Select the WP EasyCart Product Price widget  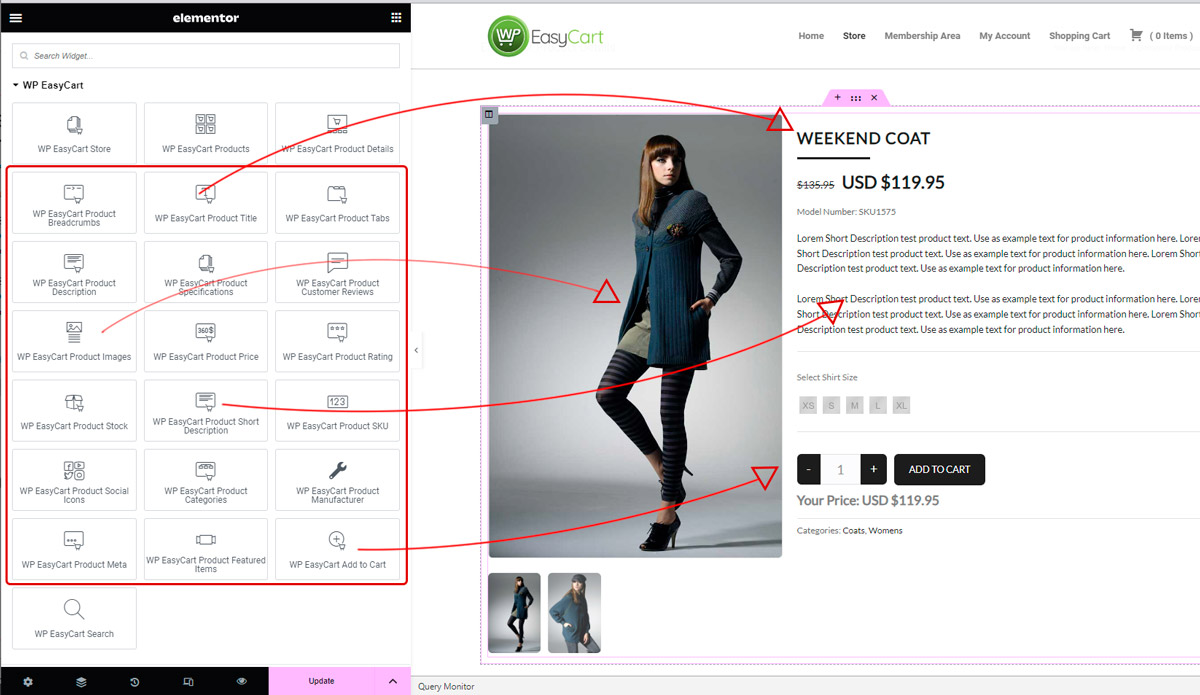(206, 341)
